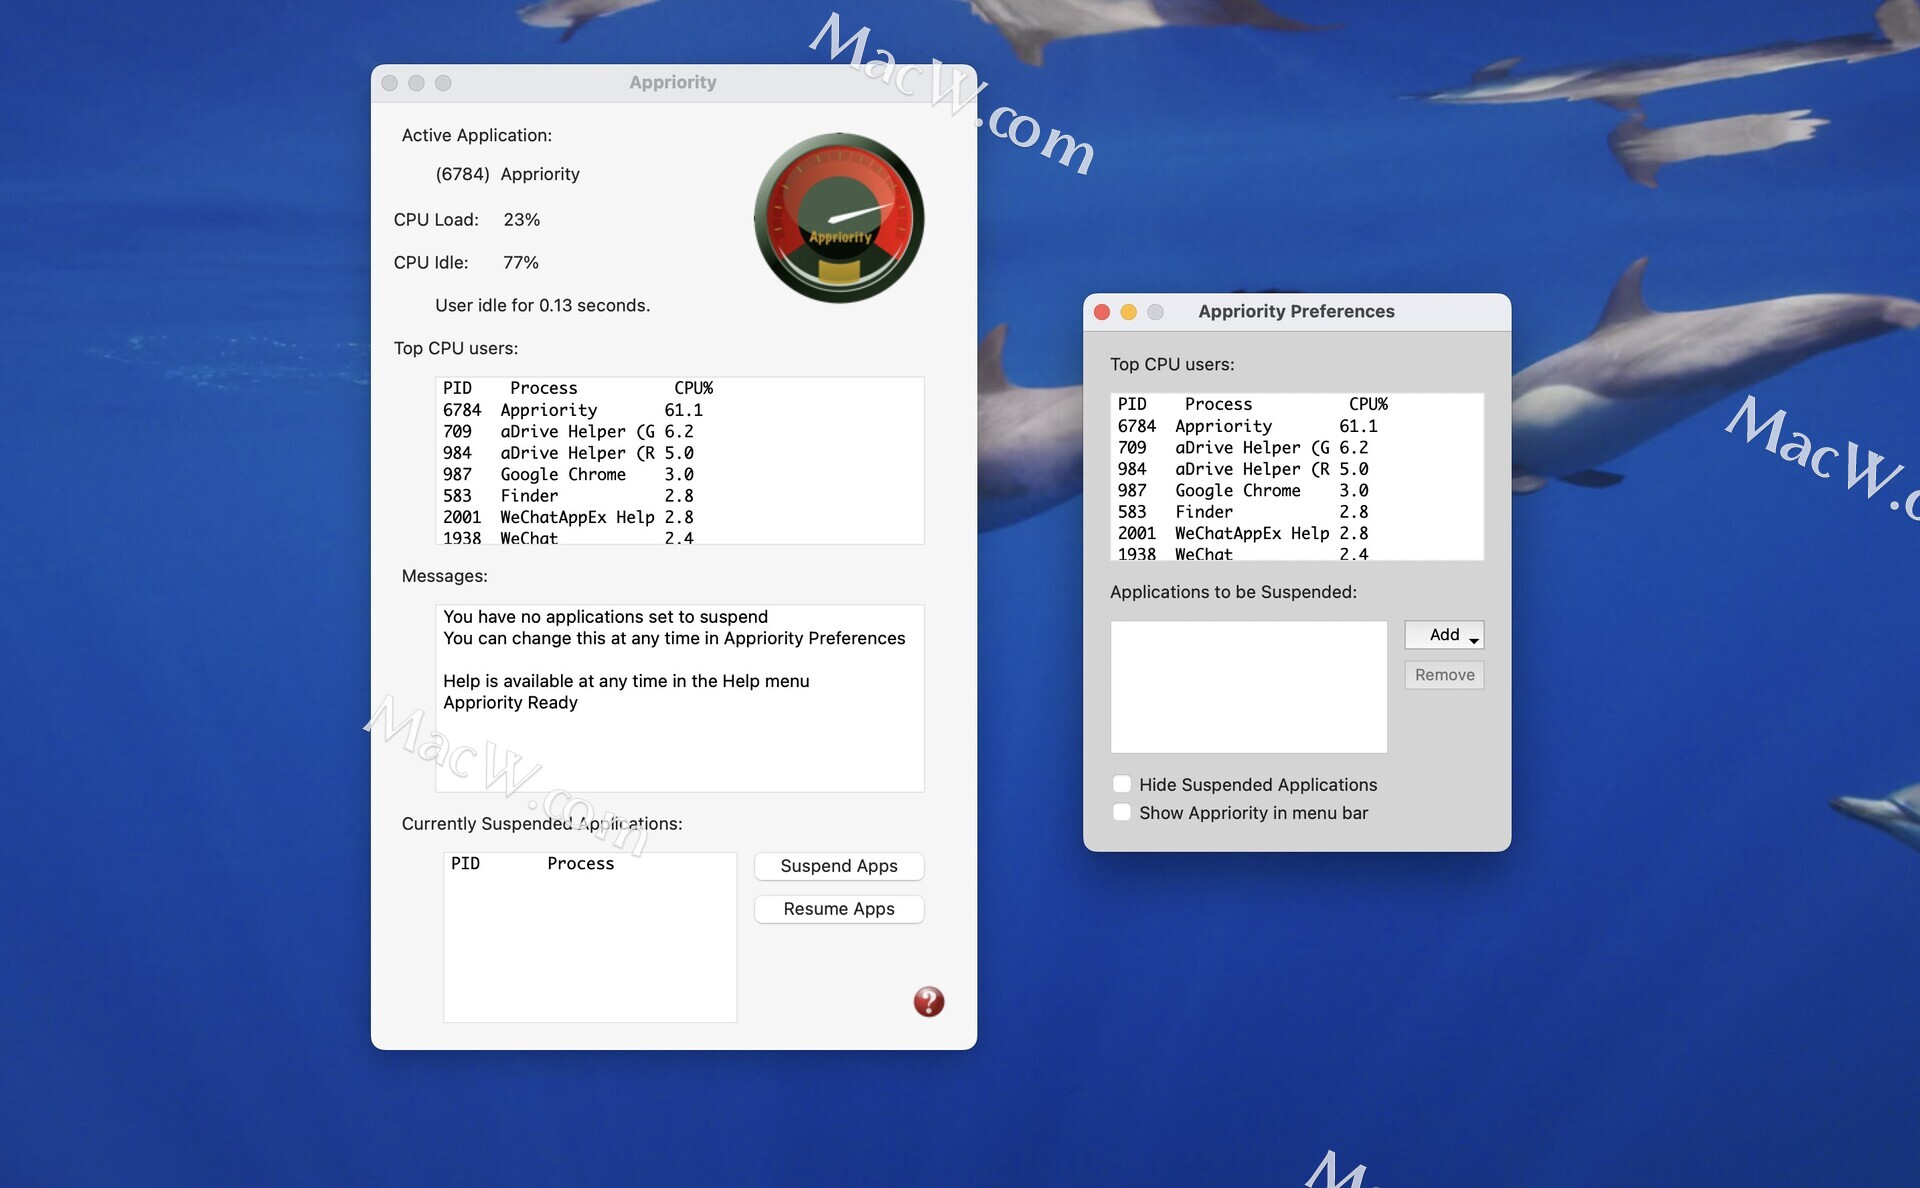Toggle Show Appriority in menu bar
1920x1188 pixels.
point(1122,813)
